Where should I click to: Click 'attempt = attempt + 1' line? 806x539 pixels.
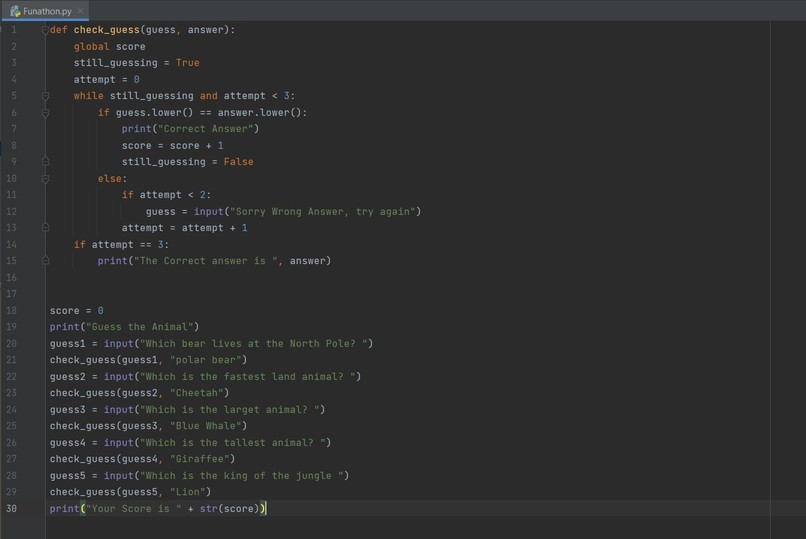(x=185, y=228)
